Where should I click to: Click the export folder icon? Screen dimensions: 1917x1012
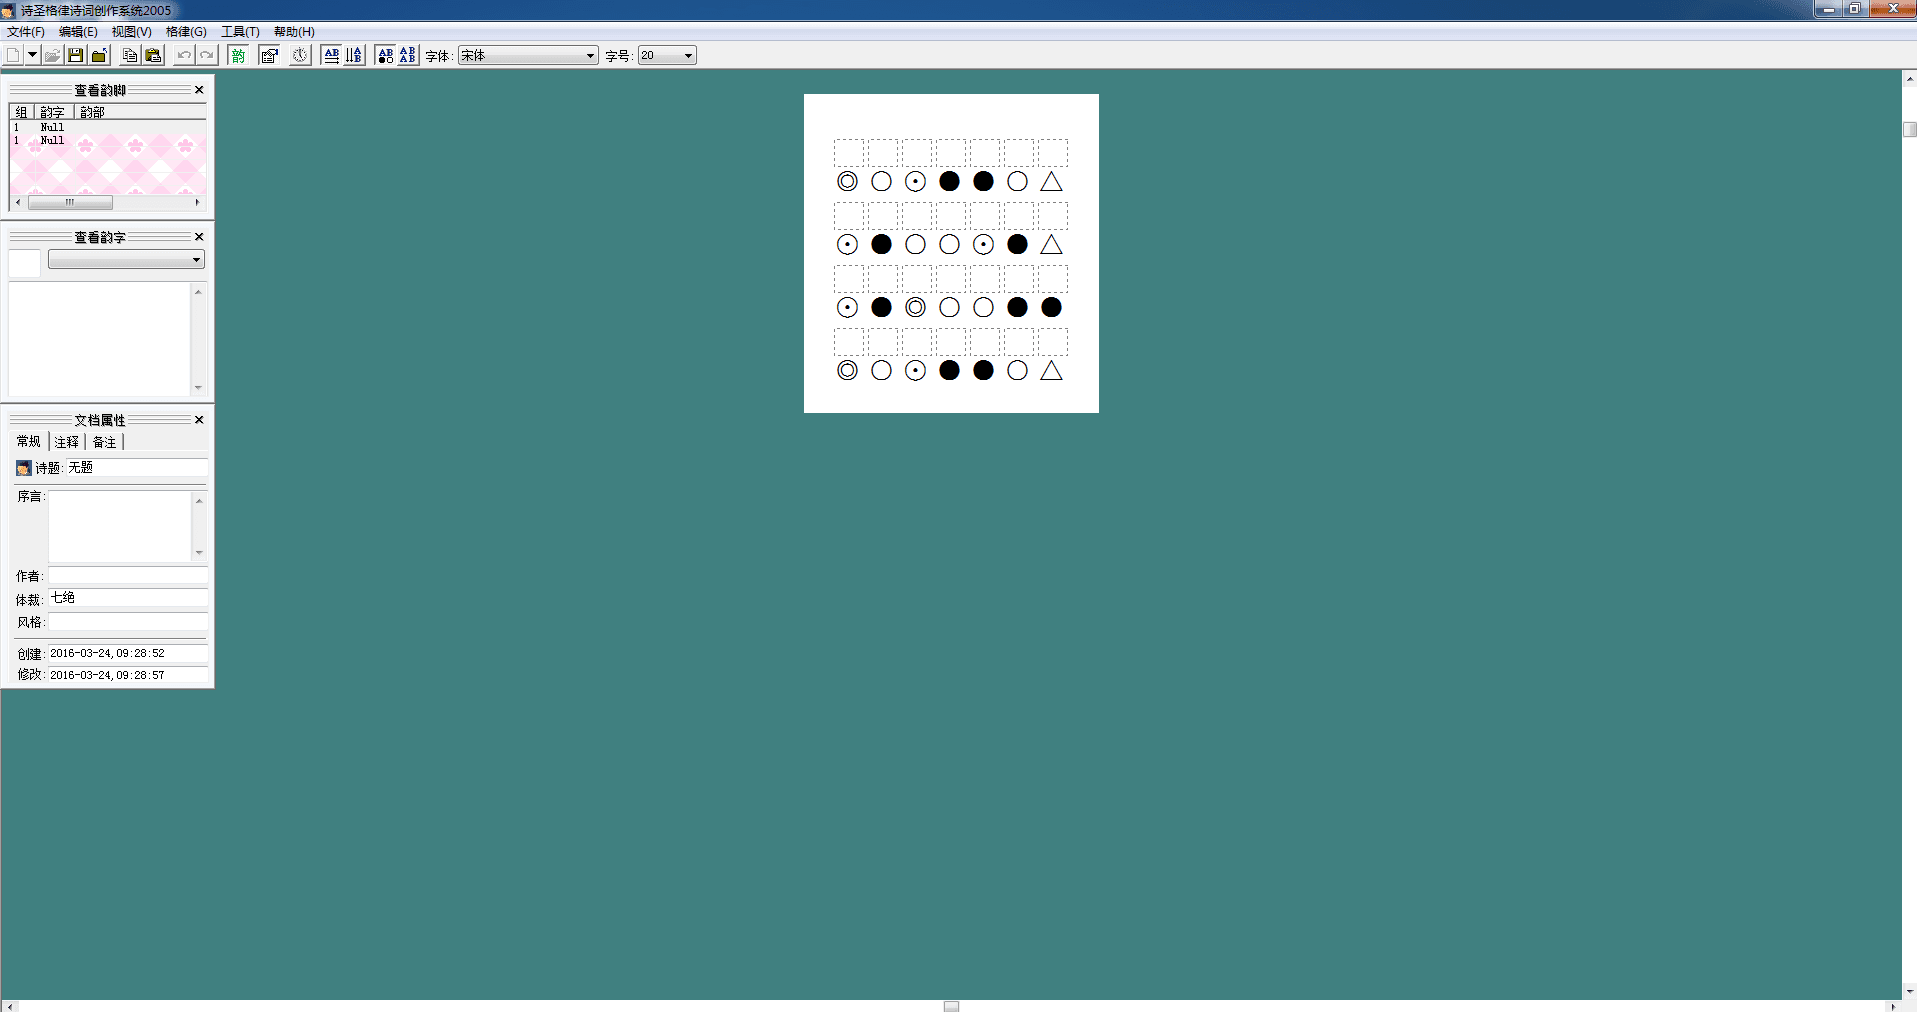[99, 55]
